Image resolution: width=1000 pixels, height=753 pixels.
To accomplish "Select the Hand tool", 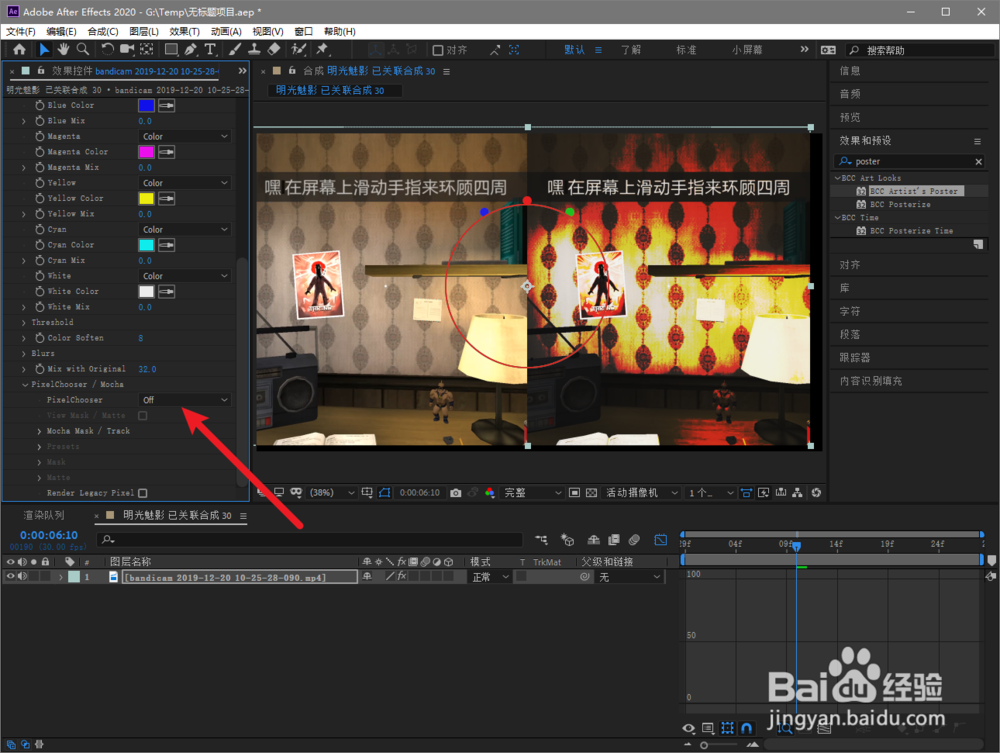I will click(x=63, y=50).
